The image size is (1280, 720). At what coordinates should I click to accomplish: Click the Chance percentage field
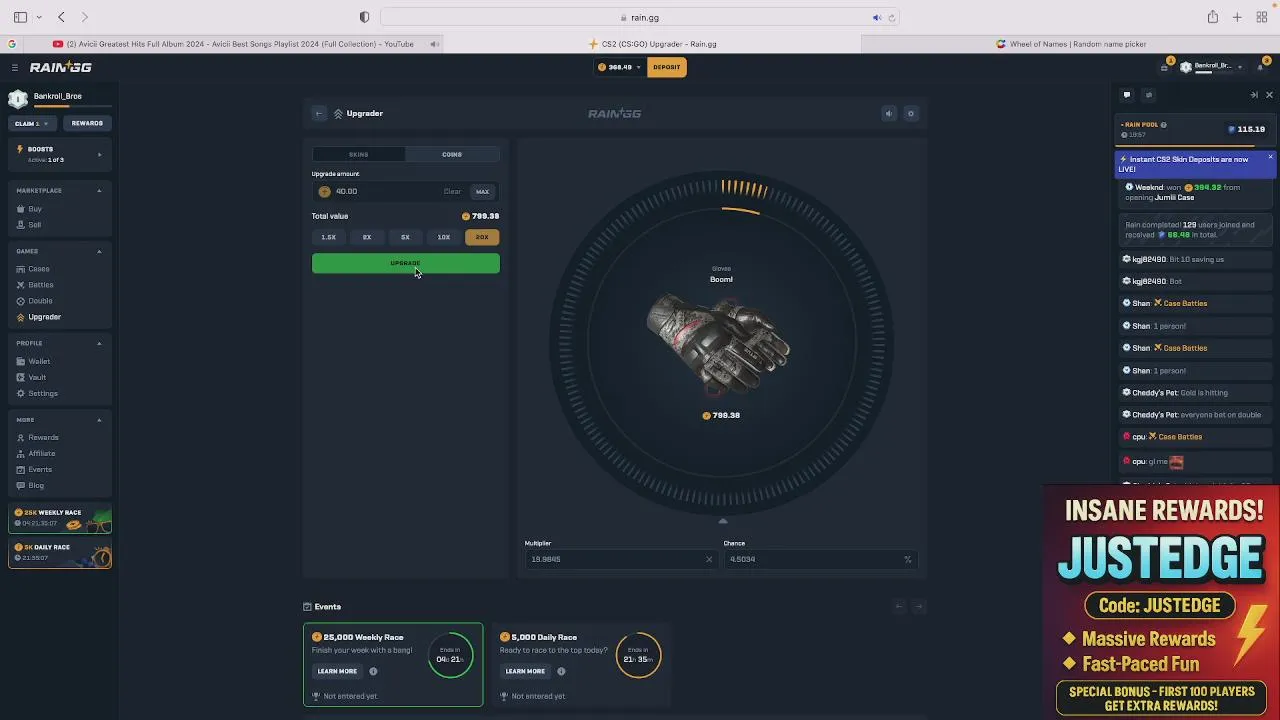[820, 559]
